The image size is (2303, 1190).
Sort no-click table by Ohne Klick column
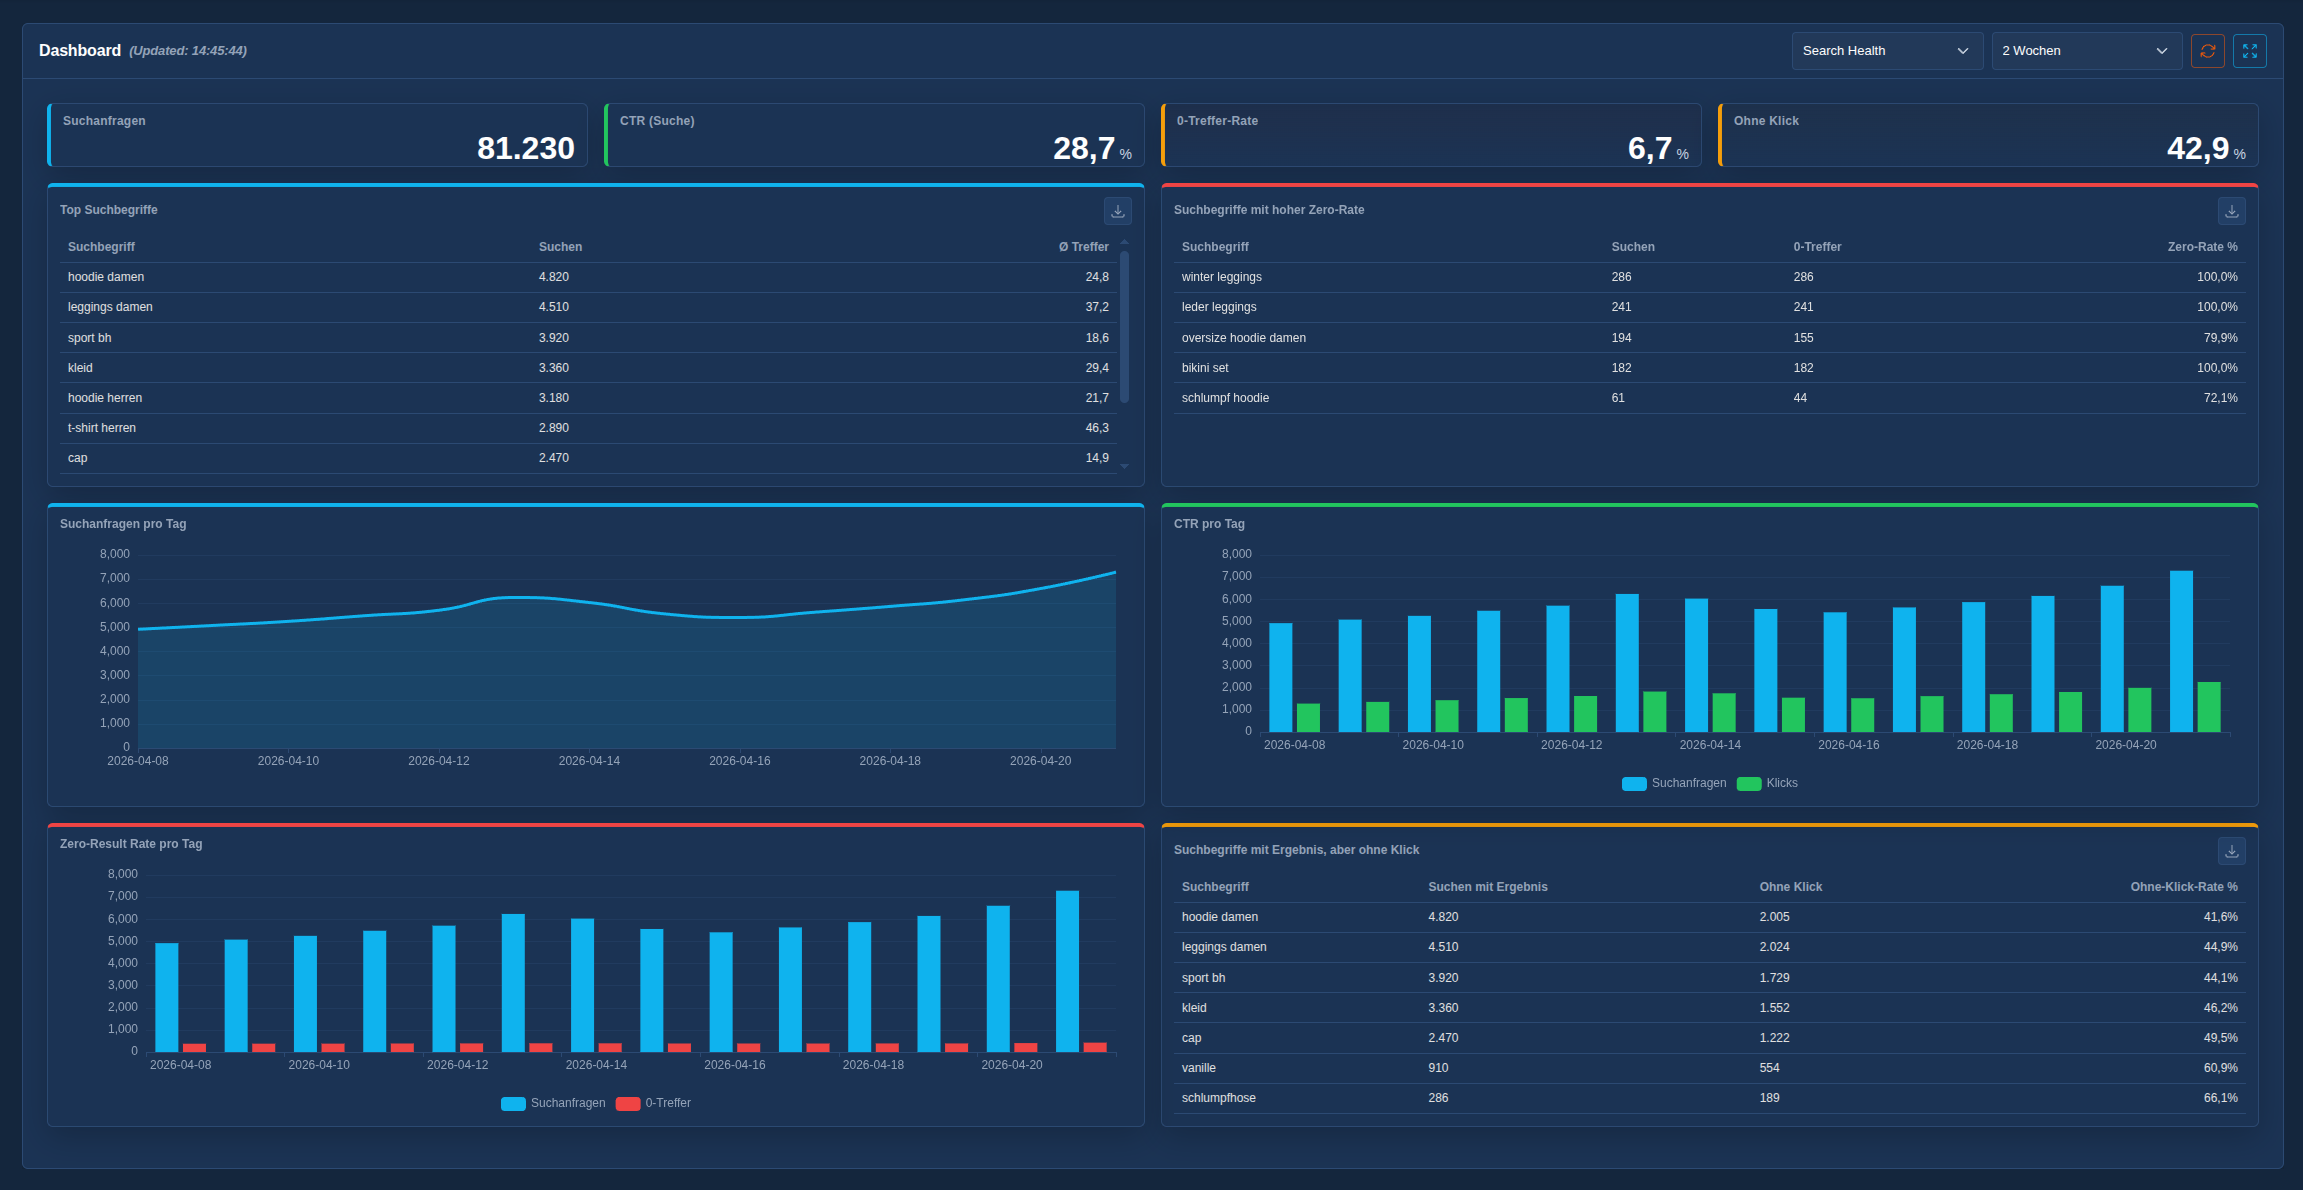click(x=1791, y=887)
